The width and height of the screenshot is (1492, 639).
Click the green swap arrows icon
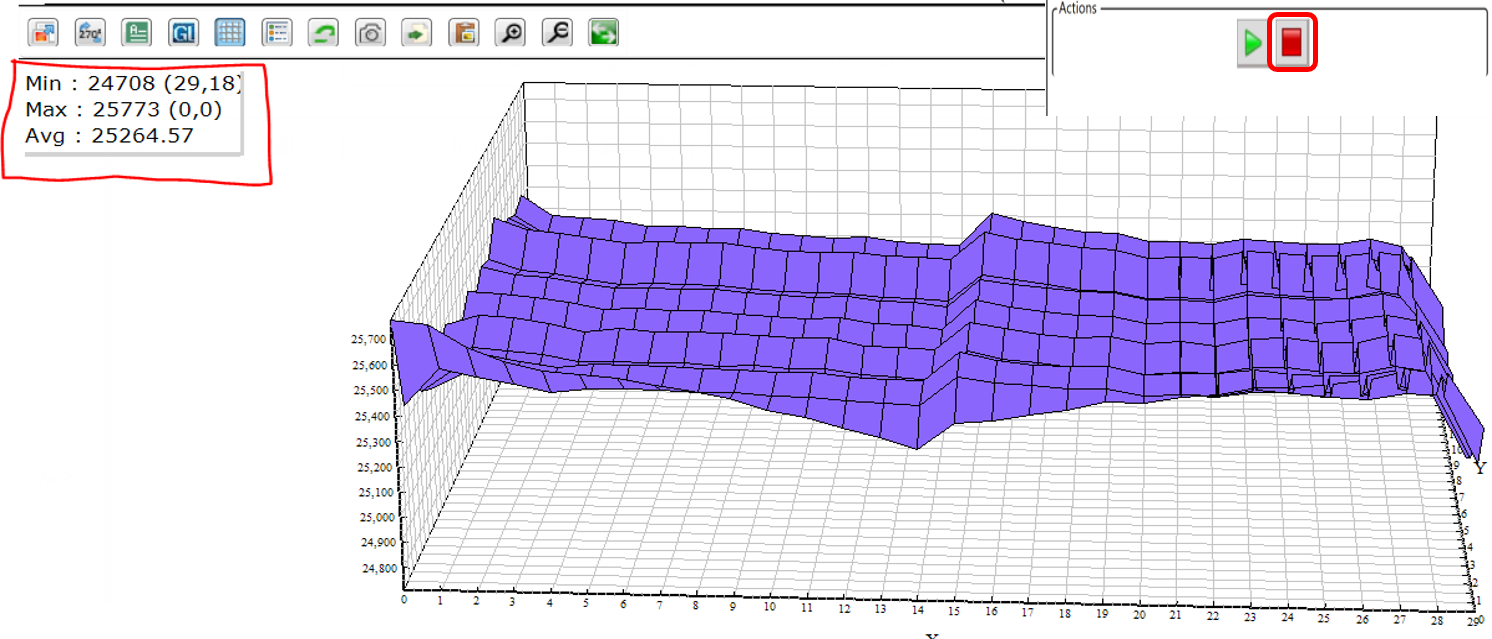coord(603,32)
